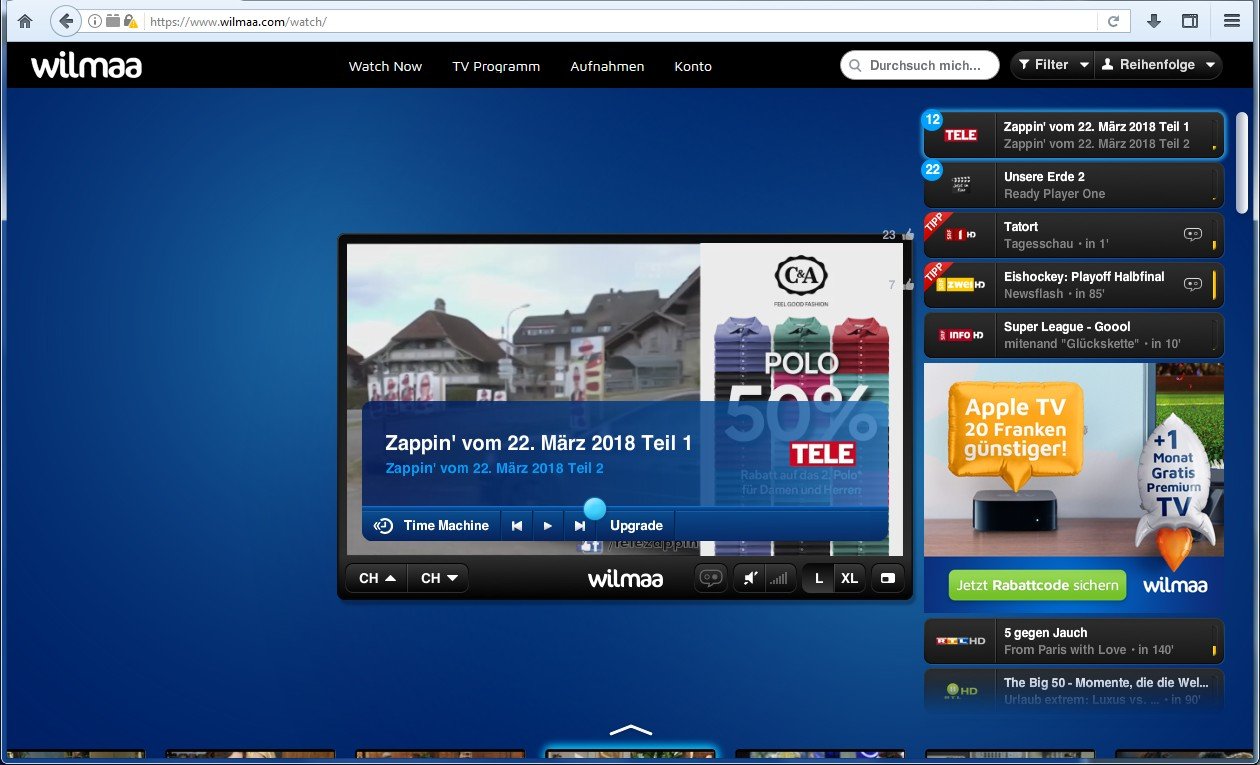The height and width of the screenshot is (765, 1260).
Task: Switch channel up with CH up button
Action: 377,578
